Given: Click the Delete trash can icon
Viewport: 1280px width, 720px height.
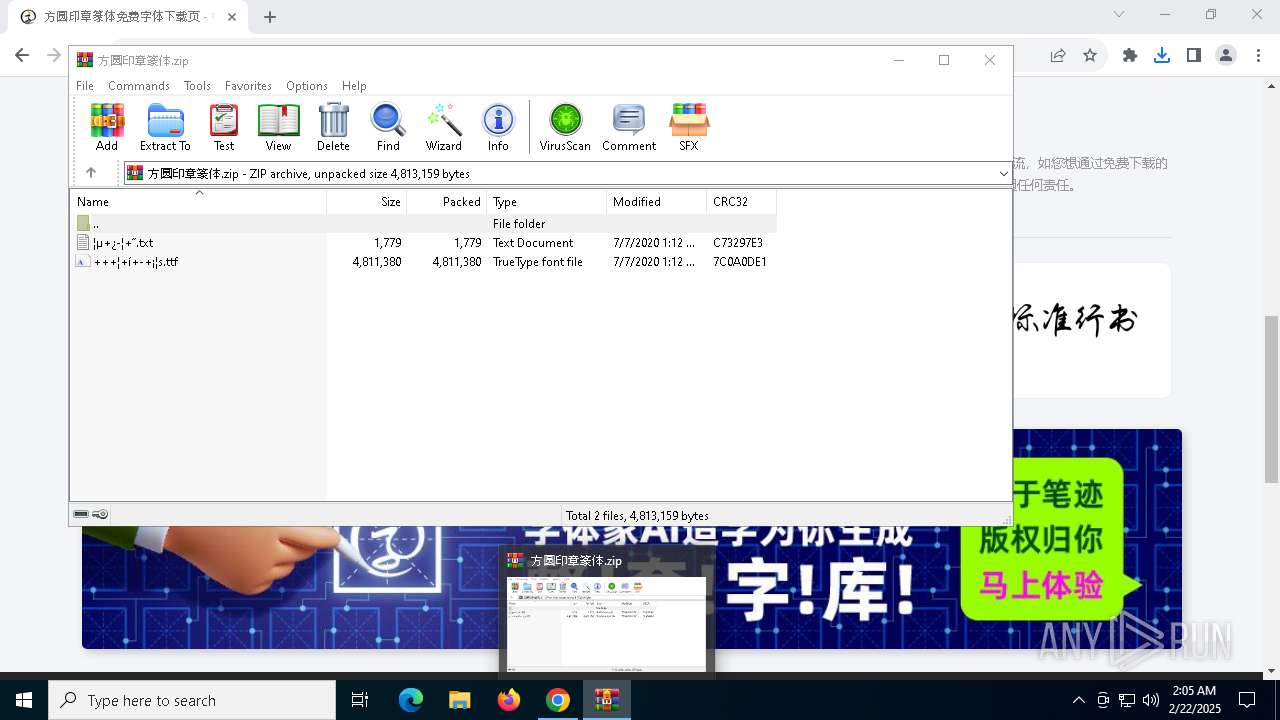Looking at the screenshot, I should [x=333, y=127].
